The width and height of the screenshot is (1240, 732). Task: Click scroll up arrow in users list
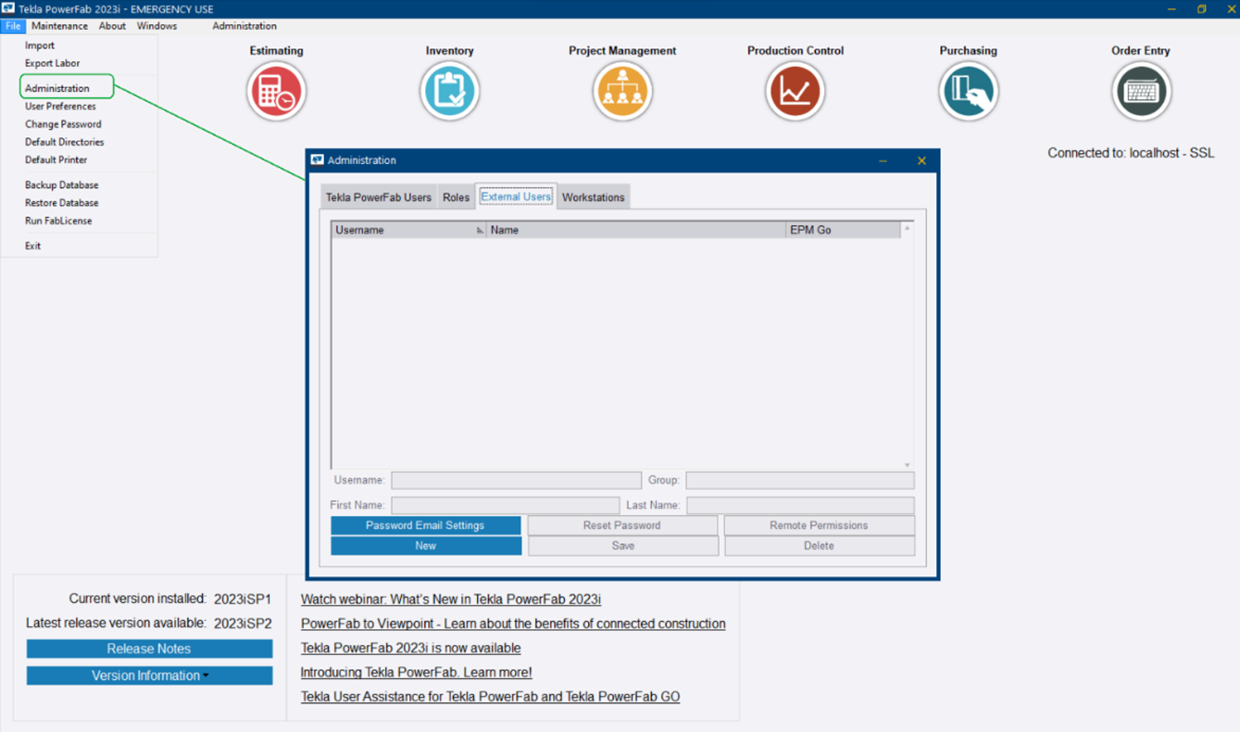[x=907, y=229]
